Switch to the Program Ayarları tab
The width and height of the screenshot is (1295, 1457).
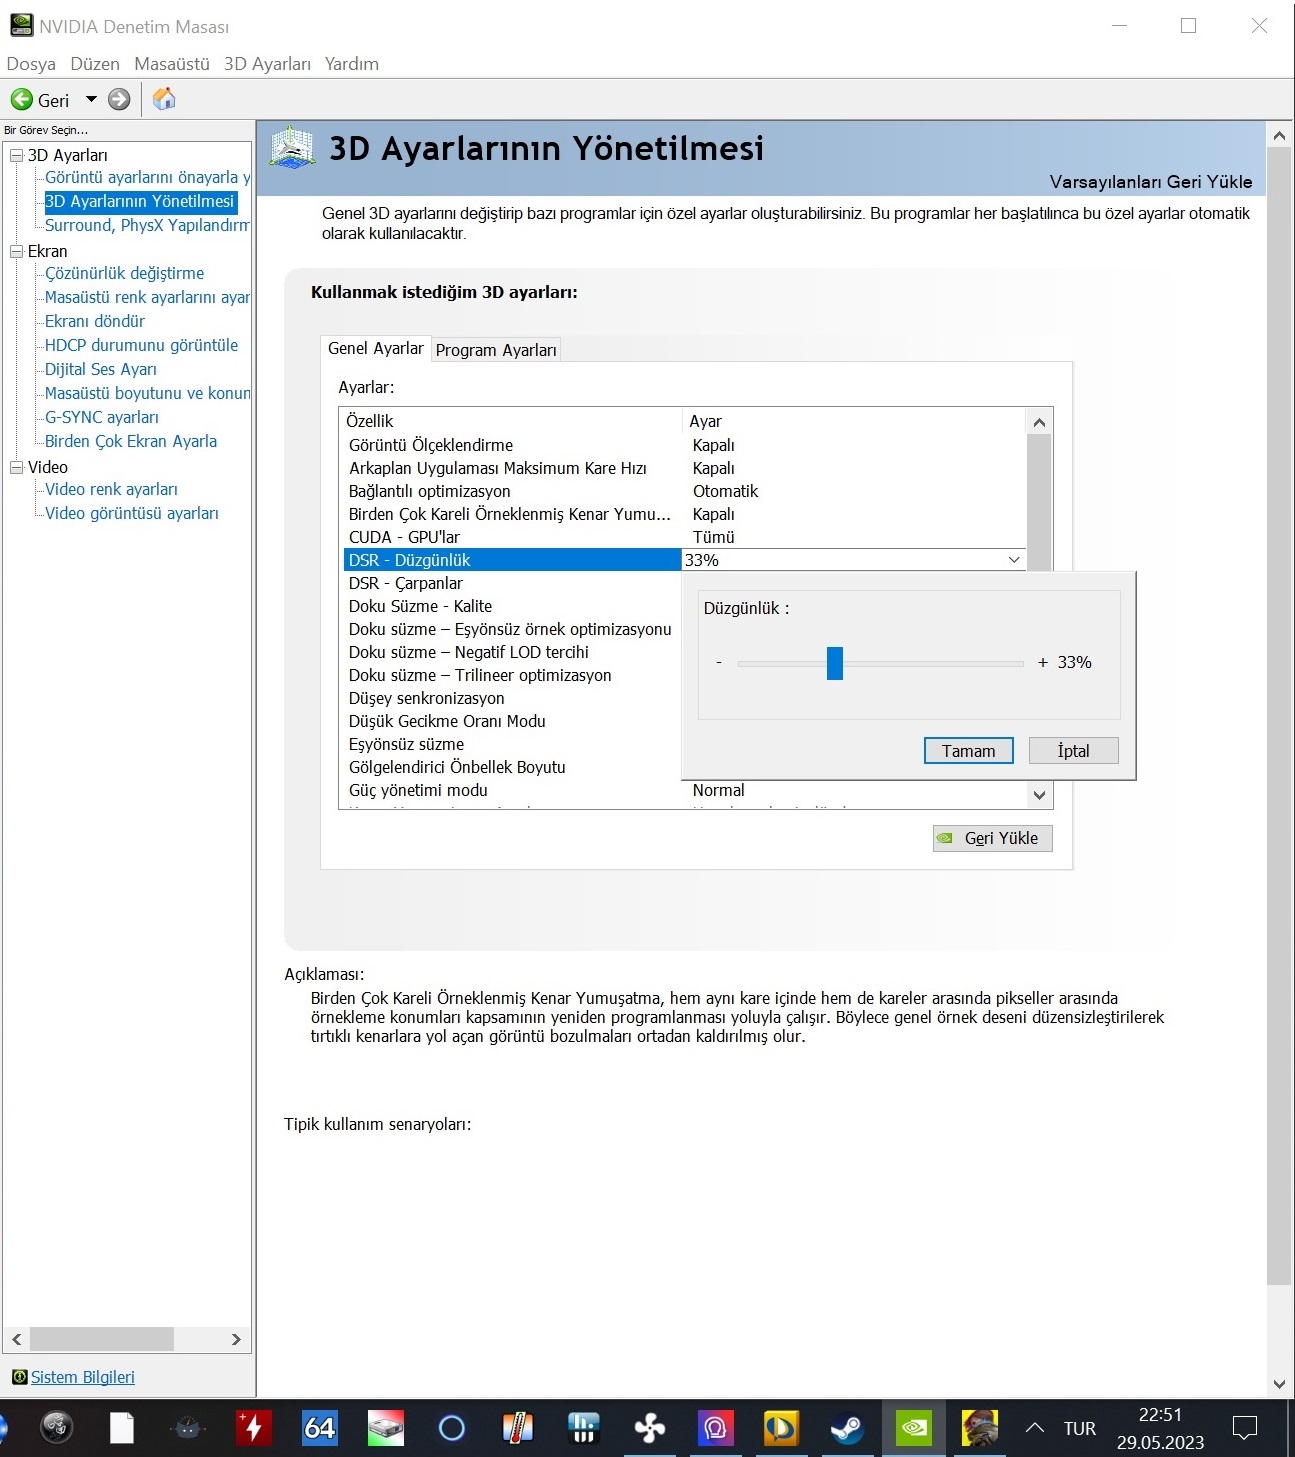(x=496, y=350)
